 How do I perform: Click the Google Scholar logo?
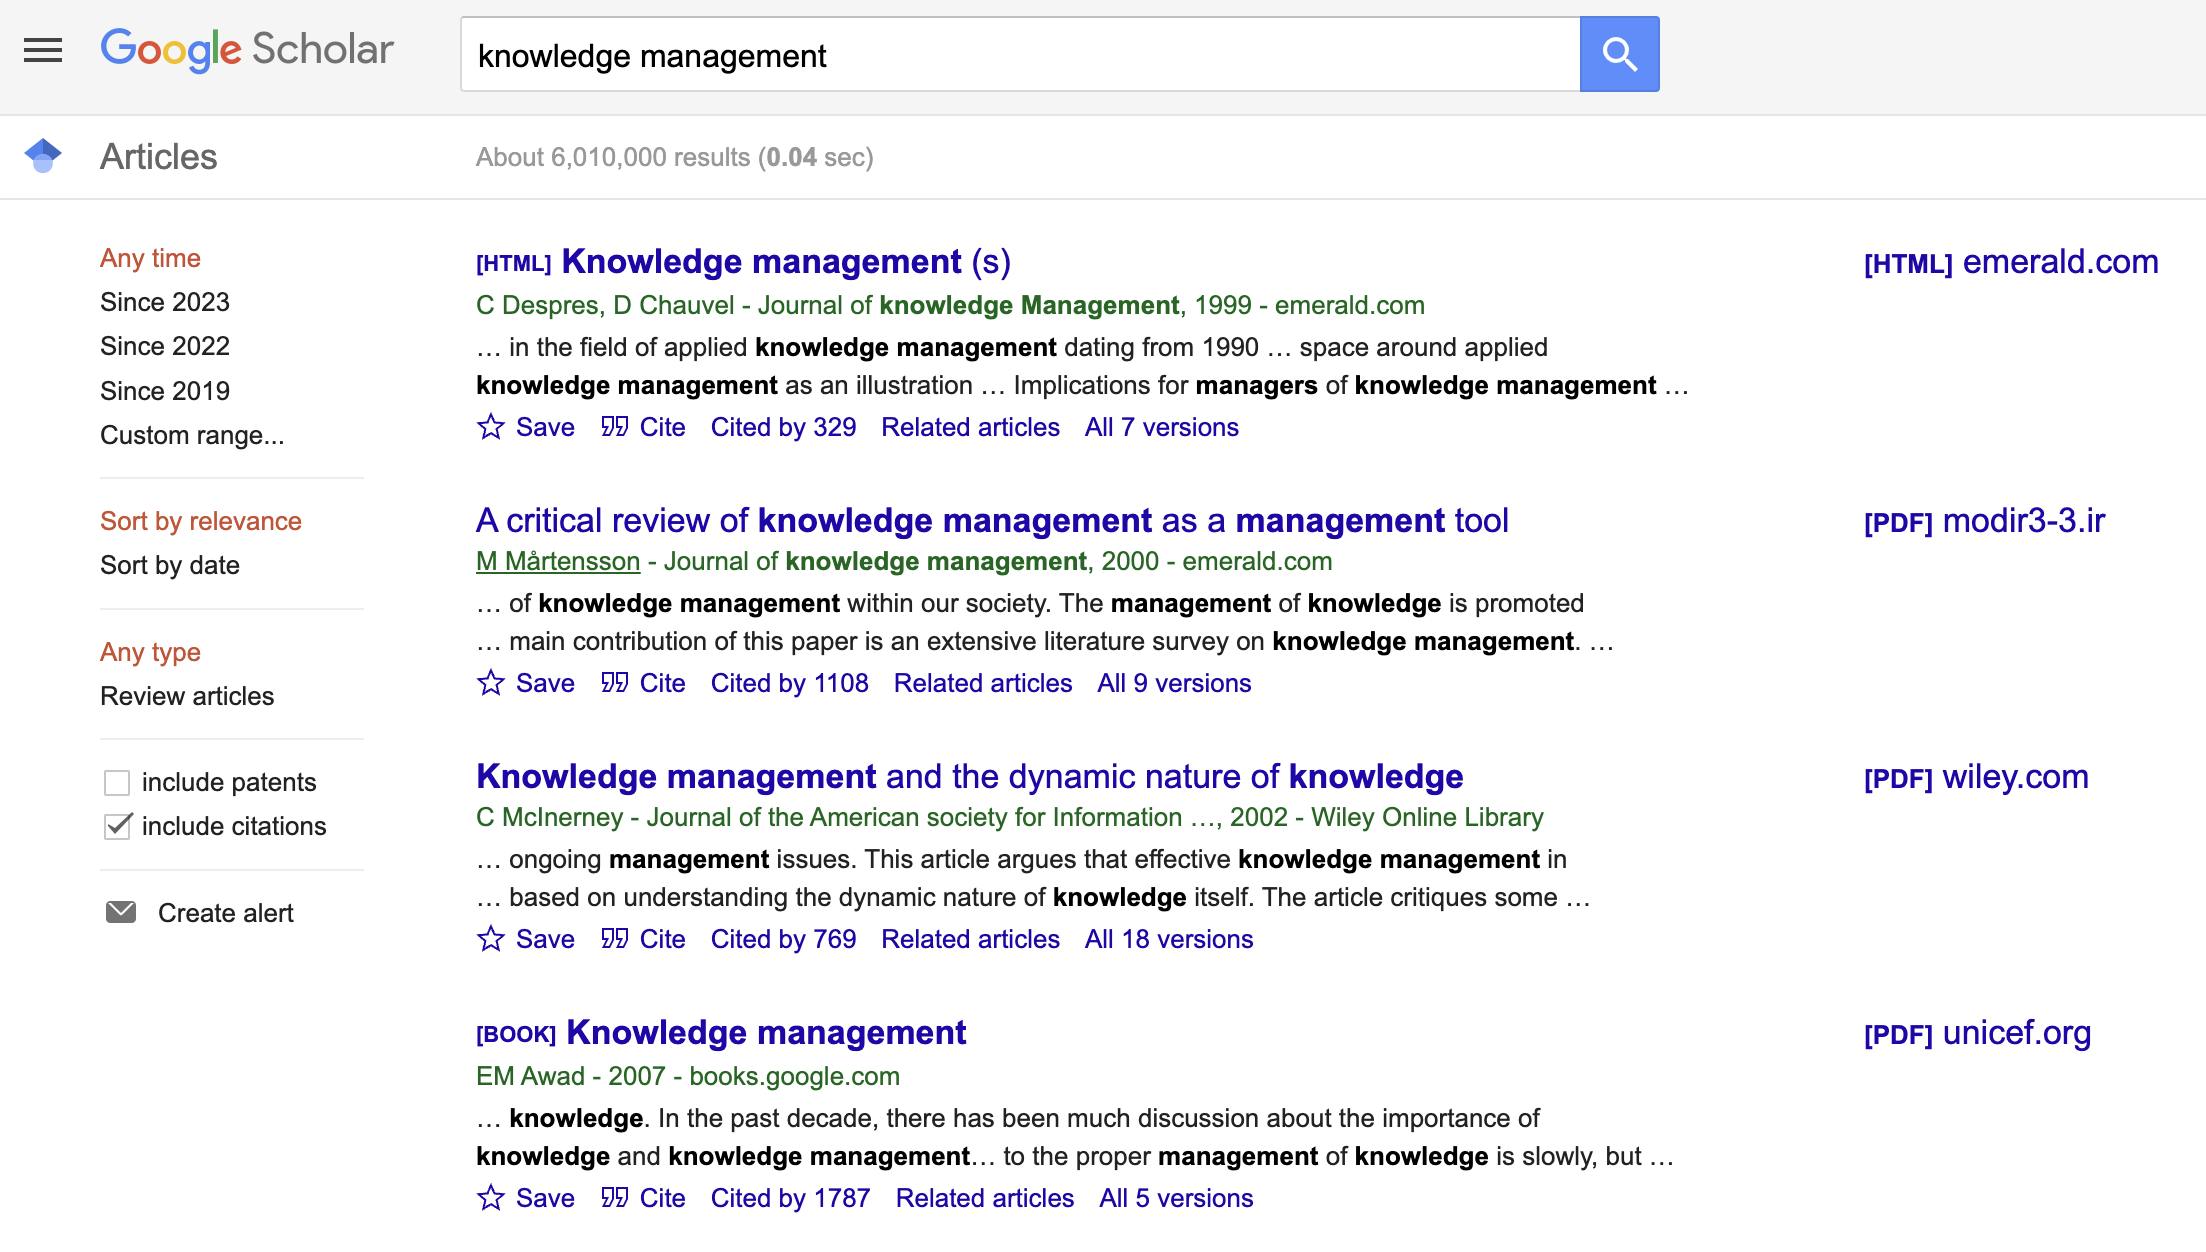pos(247,50)
